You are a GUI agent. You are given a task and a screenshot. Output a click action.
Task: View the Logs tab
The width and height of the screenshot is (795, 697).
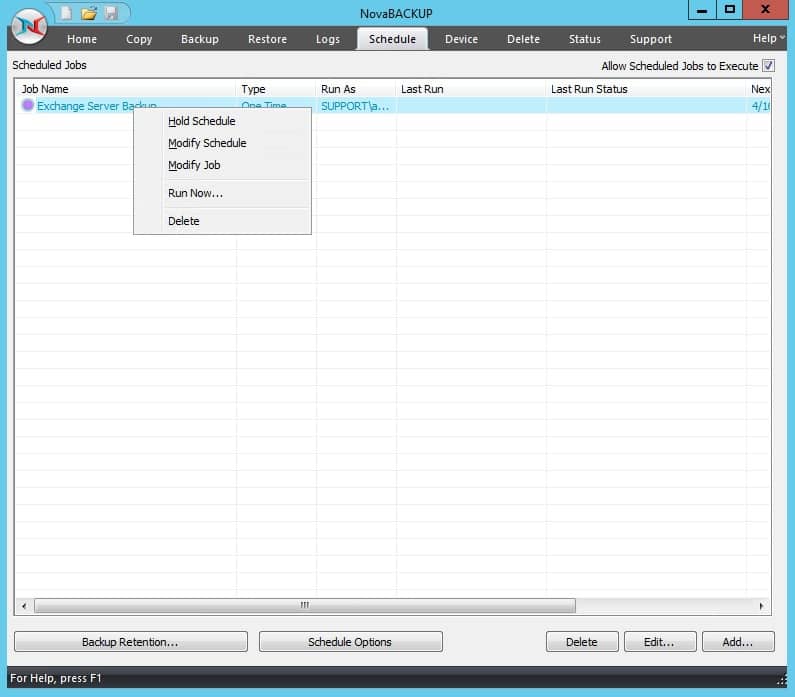coord(328,39)
